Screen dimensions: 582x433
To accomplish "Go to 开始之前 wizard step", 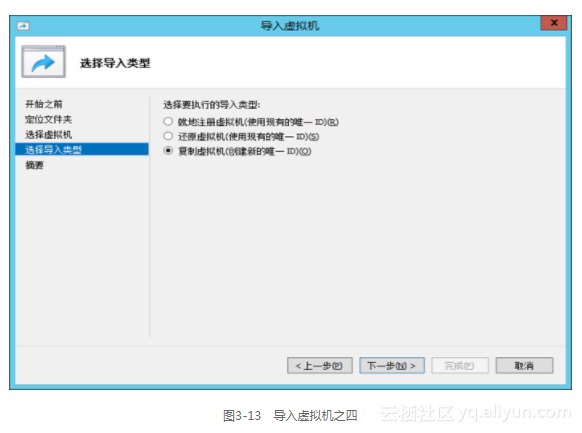I will pyautogui.click(x=44, y=104).
